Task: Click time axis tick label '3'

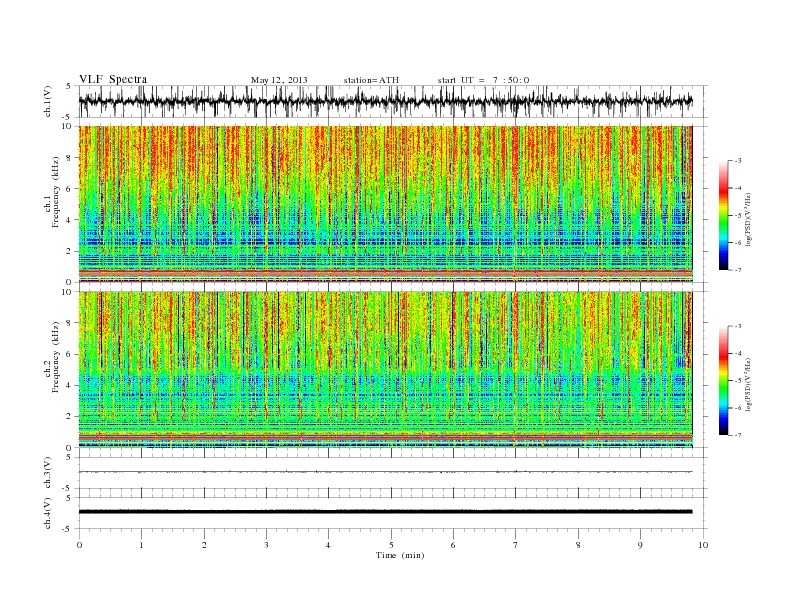Action: coord(266,545)
